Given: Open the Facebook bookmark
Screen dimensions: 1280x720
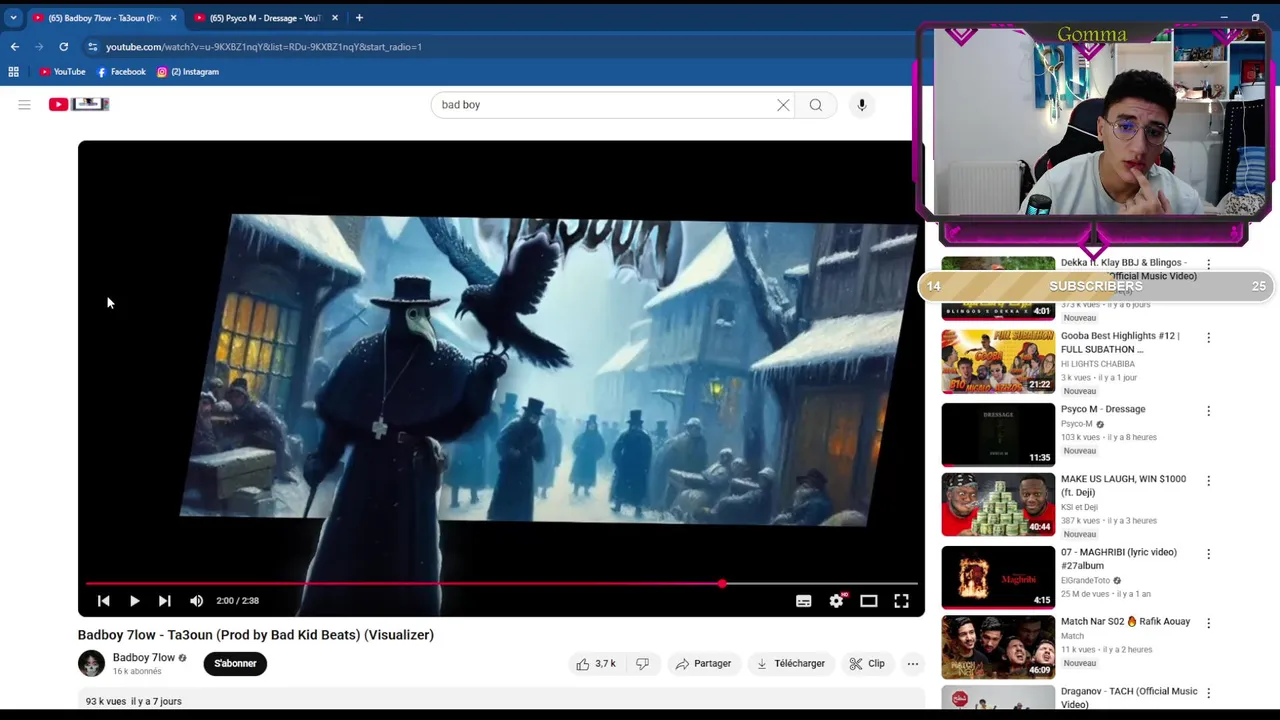Looking at the screenshot, I should click(121, 72).
